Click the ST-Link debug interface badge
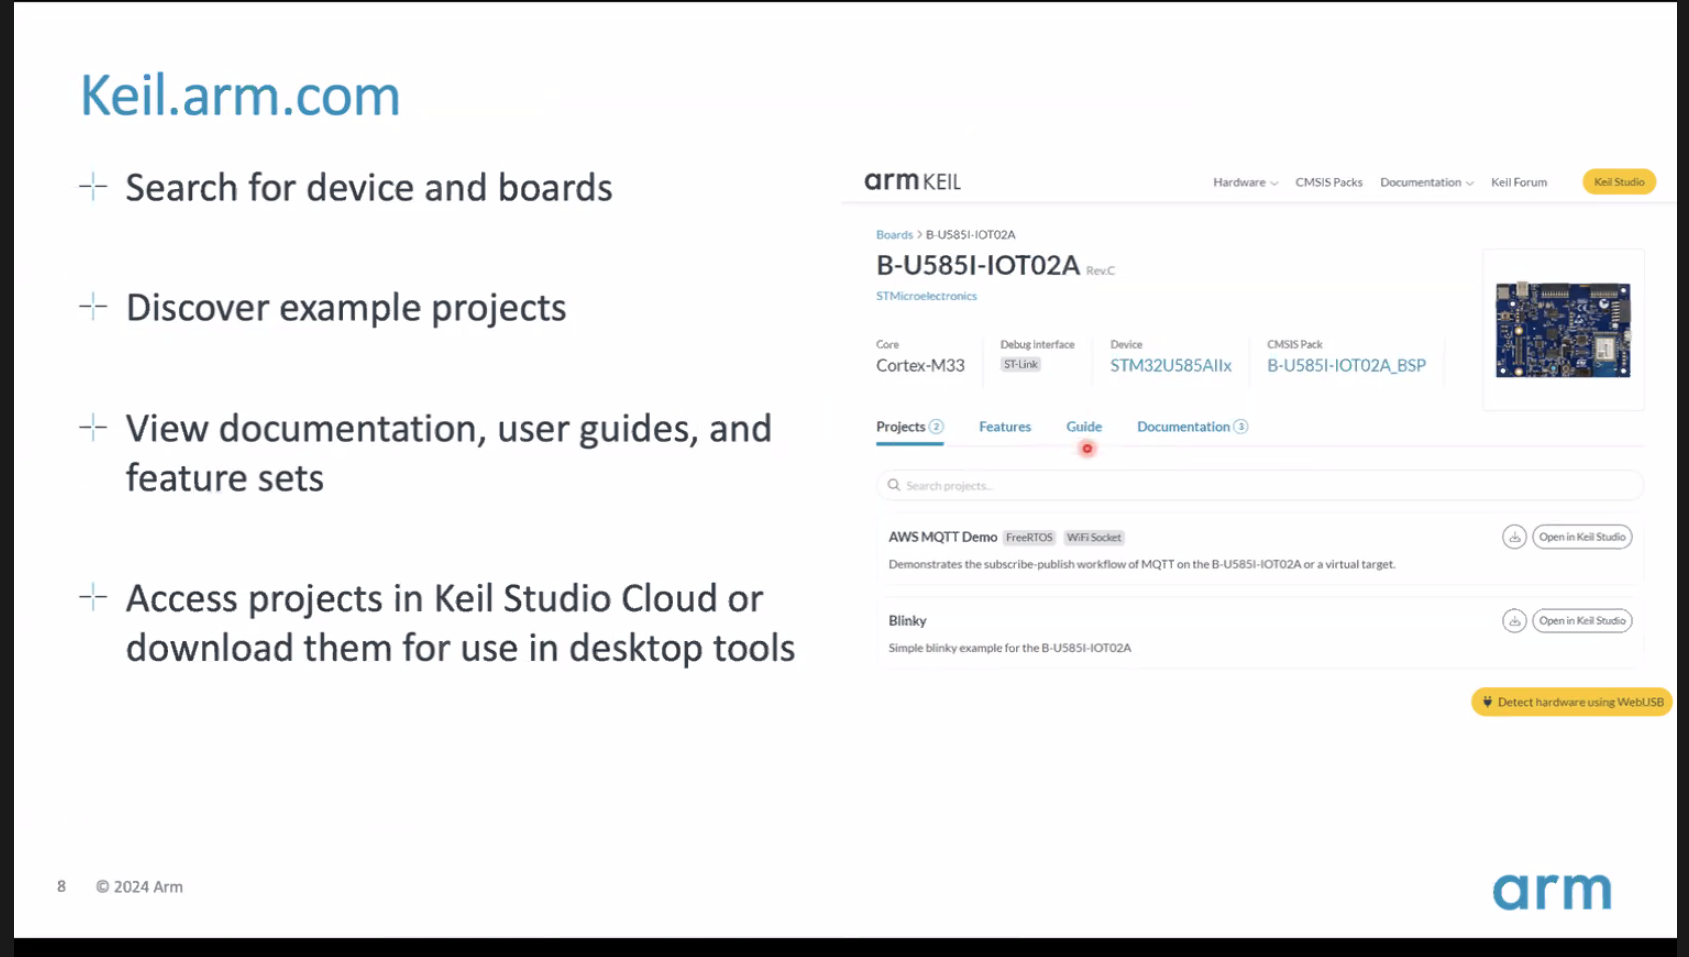Image resolution: width=1689 pixels, height=957 pixels. [x=1021, y=365]
